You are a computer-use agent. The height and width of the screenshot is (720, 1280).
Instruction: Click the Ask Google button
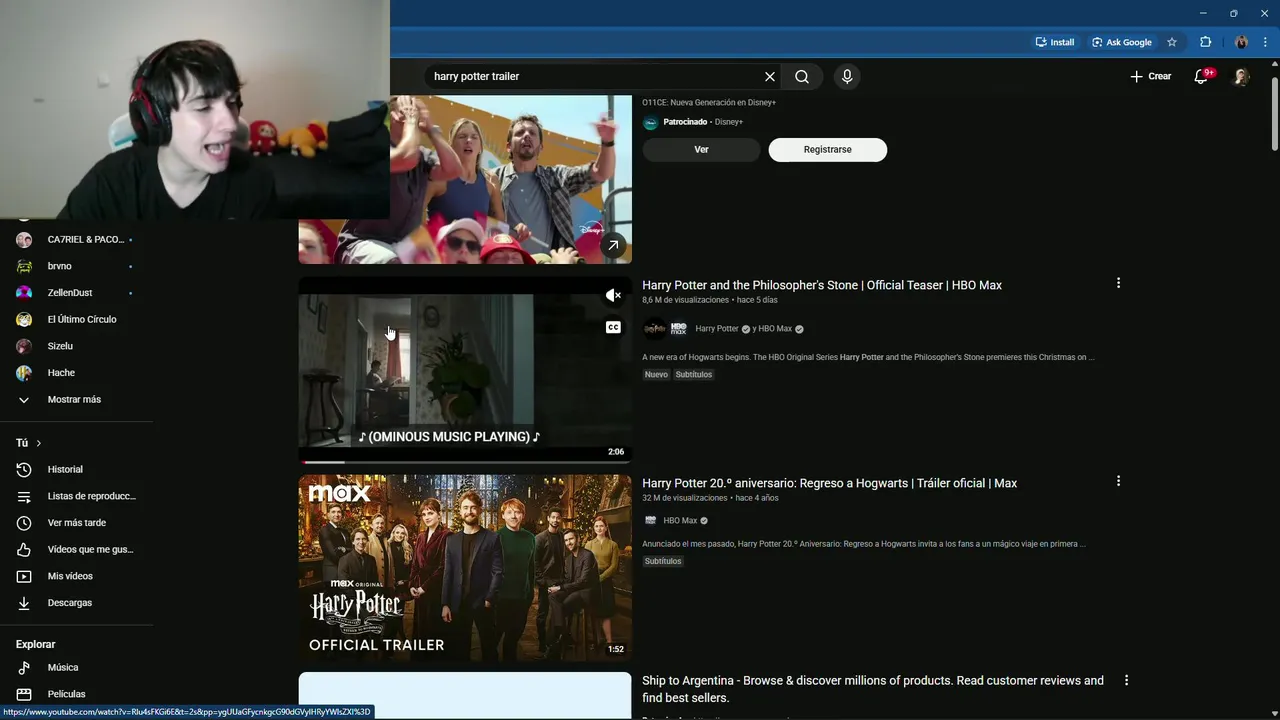click(1122, 42)
